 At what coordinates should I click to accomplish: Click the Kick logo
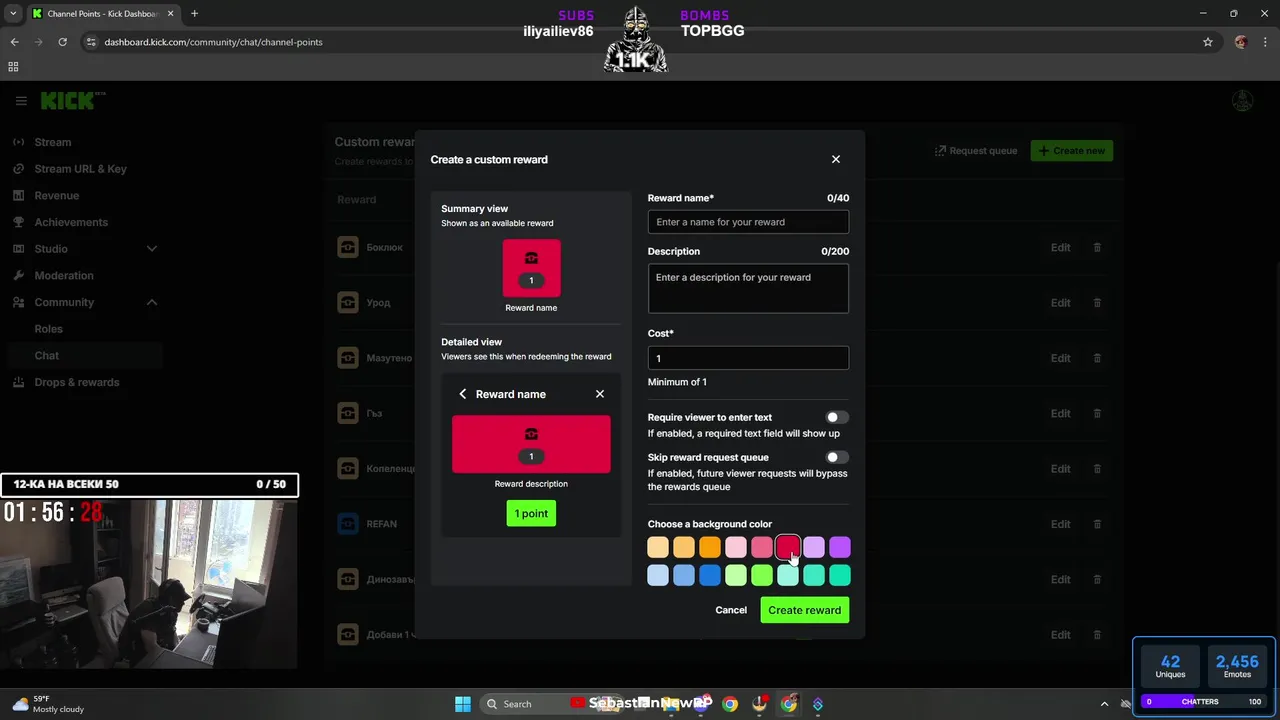(72, 101)
